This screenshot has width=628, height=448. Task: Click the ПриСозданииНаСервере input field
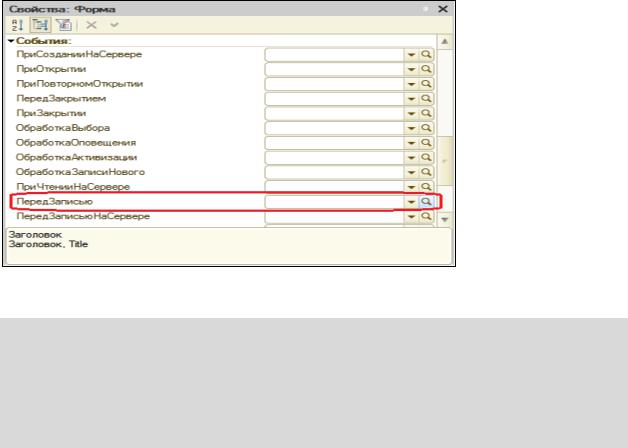[334, 55]
